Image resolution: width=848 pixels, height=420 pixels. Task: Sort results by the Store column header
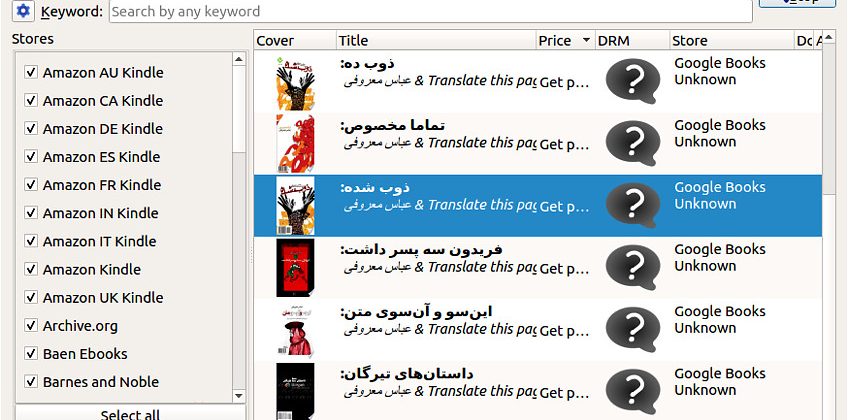[x=732, y=41]
